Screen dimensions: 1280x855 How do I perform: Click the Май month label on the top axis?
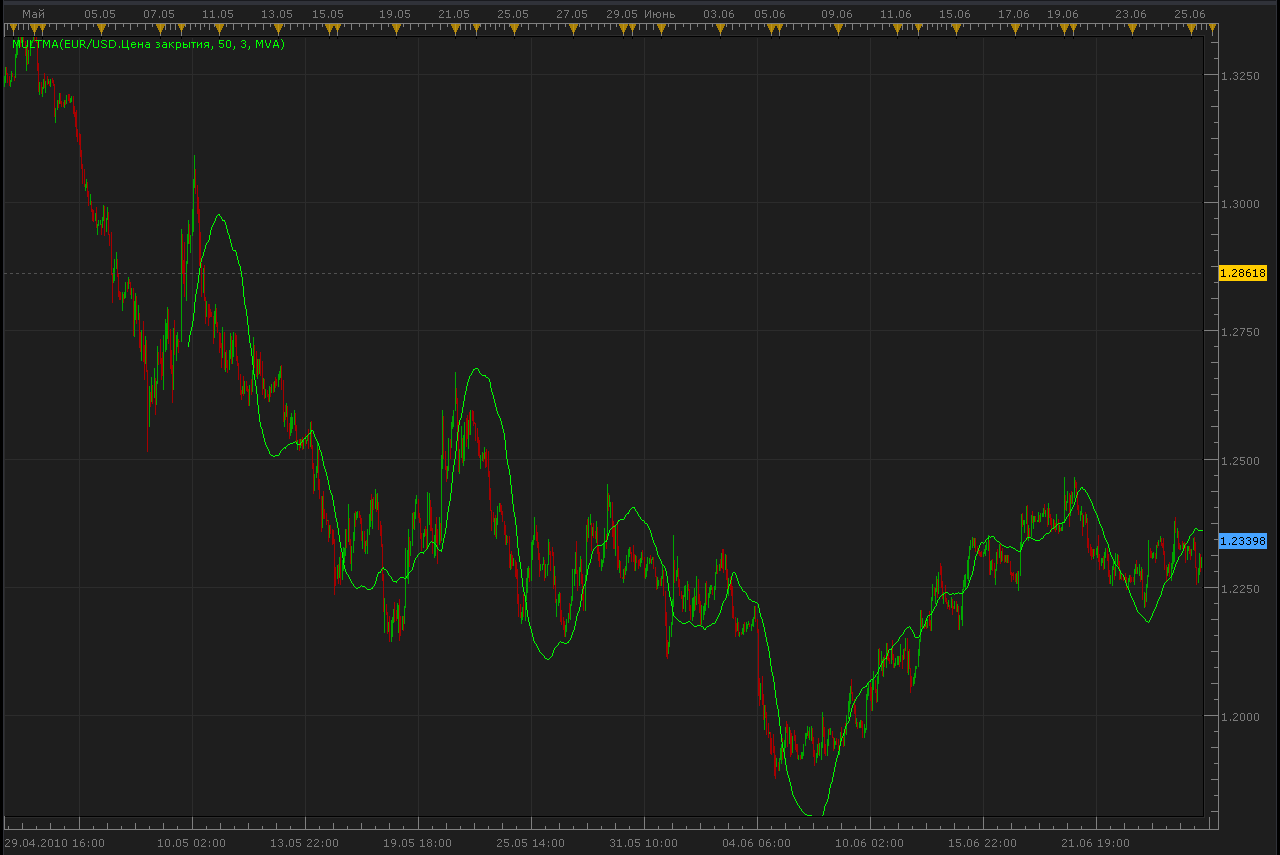[33, 14]
